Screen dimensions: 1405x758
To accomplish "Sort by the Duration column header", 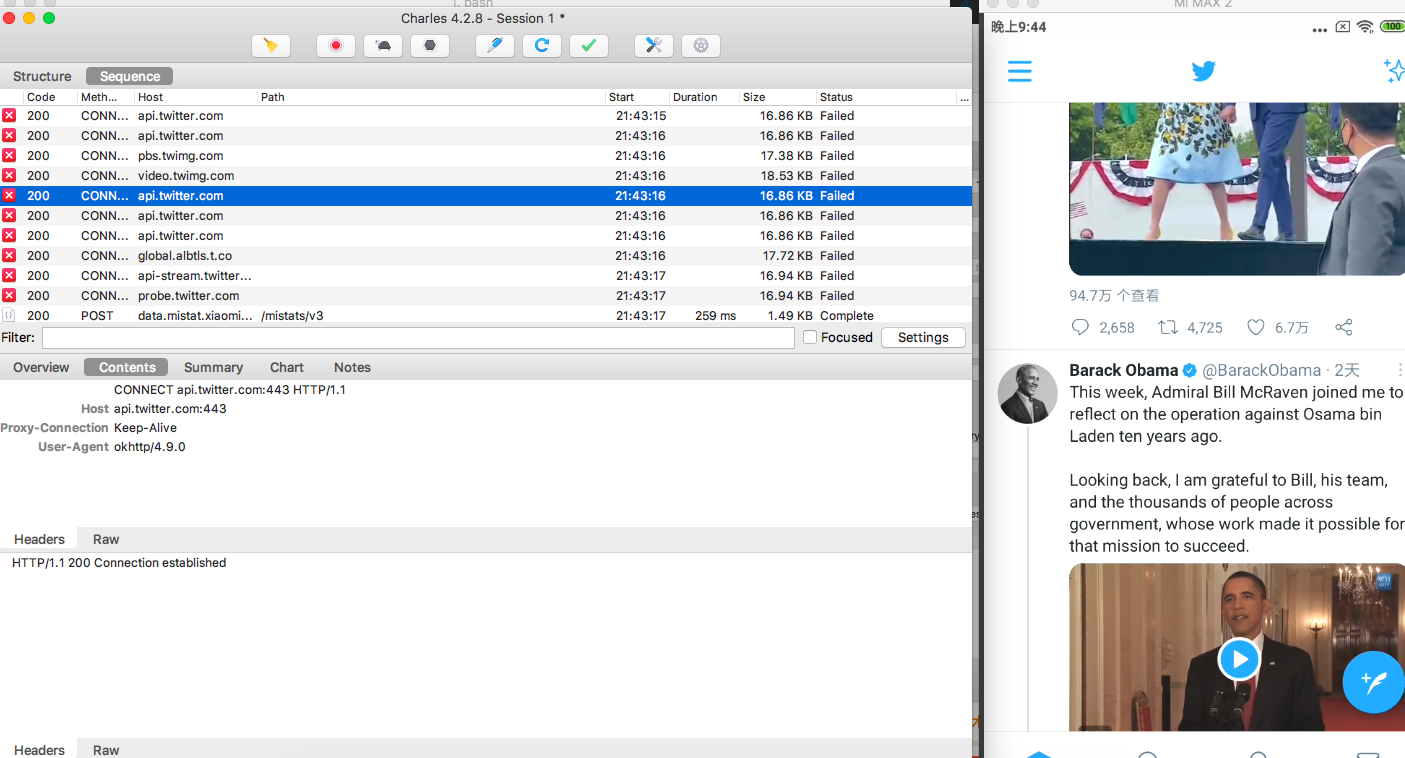I will click(705, 97).
